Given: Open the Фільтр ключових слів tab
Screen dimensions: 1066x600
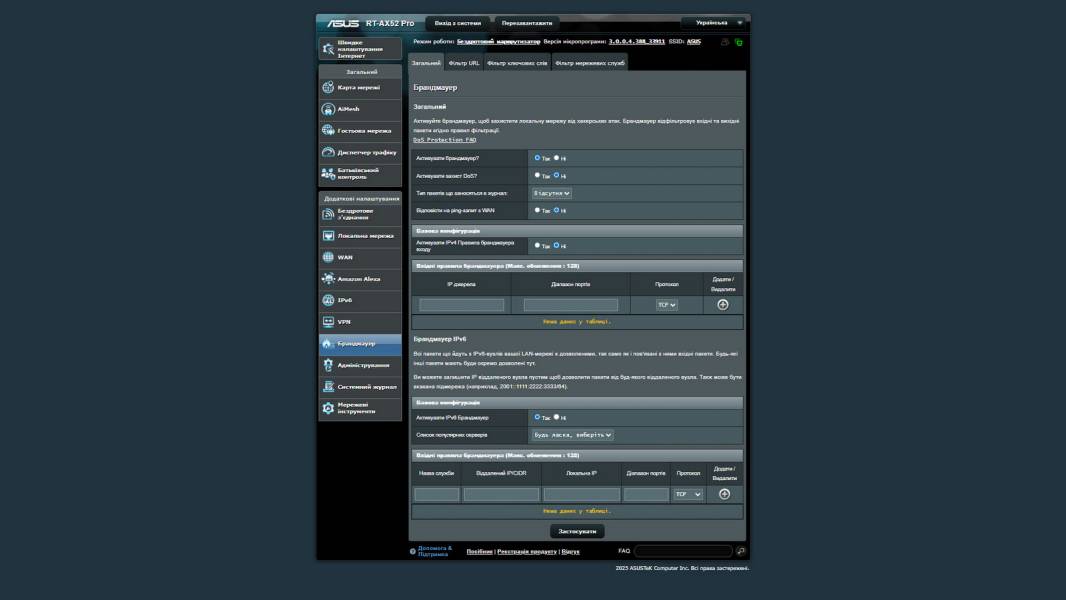Looking at the screenshot, I should pyautogui.click(x=517, y=63).
